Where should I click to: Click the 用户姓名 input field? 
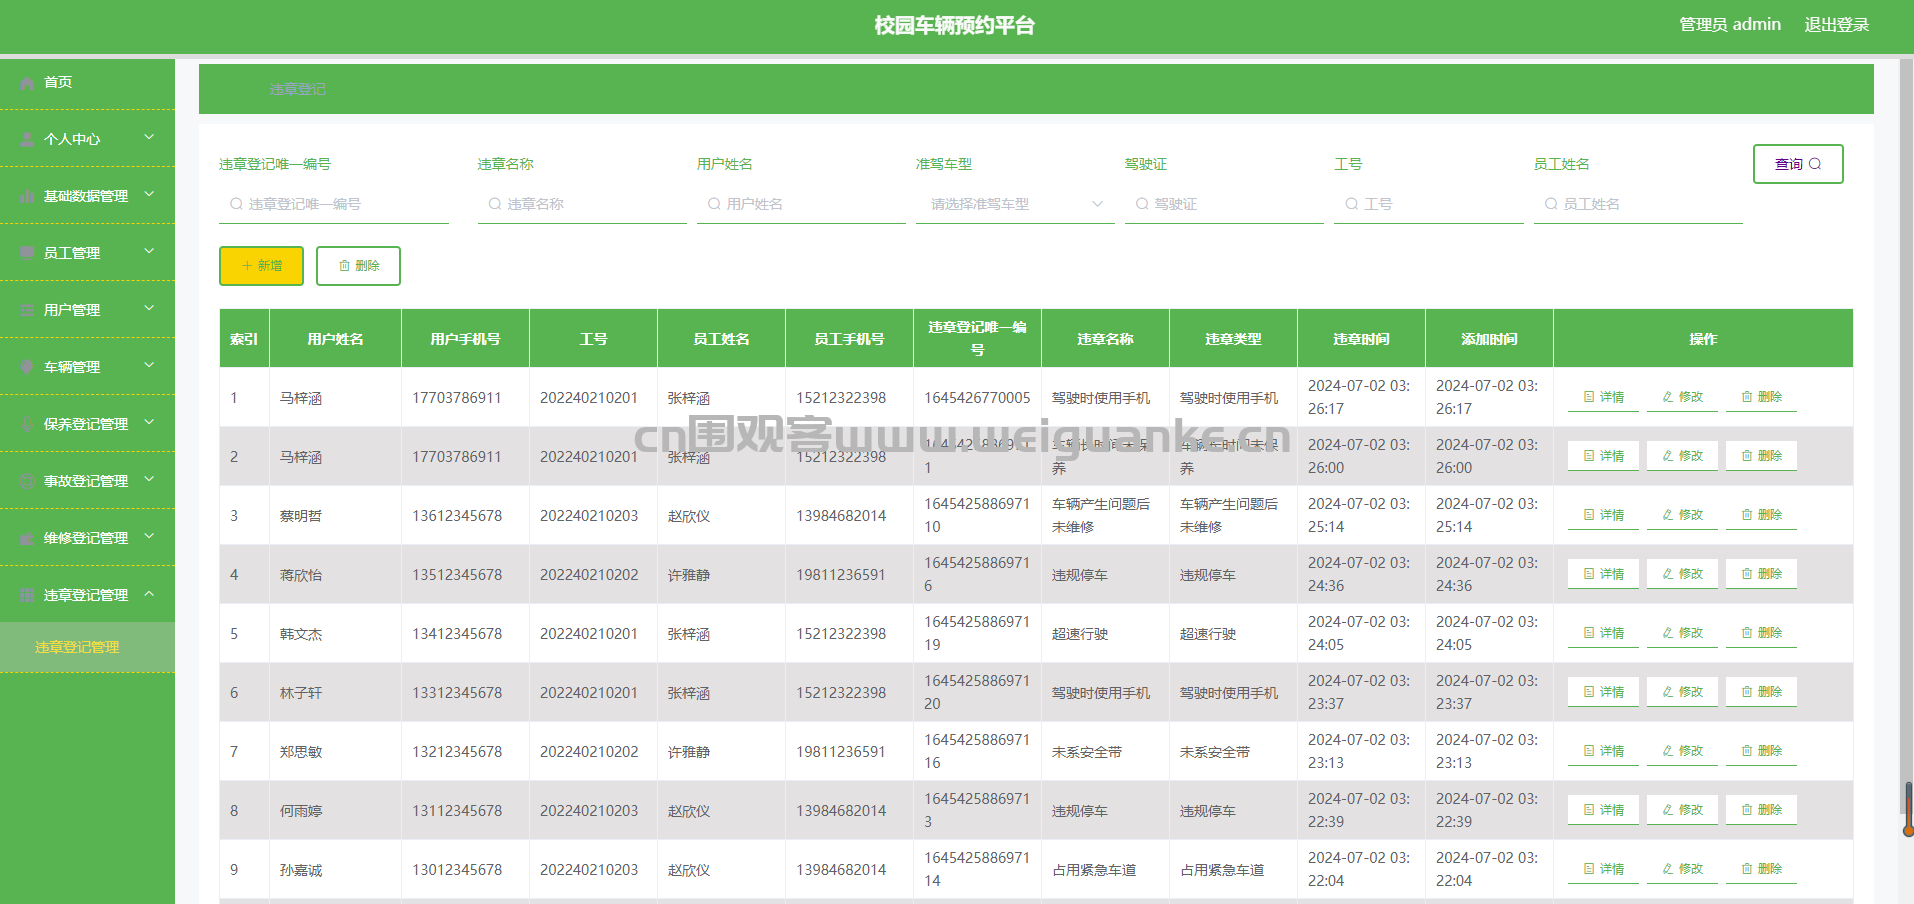801,204
